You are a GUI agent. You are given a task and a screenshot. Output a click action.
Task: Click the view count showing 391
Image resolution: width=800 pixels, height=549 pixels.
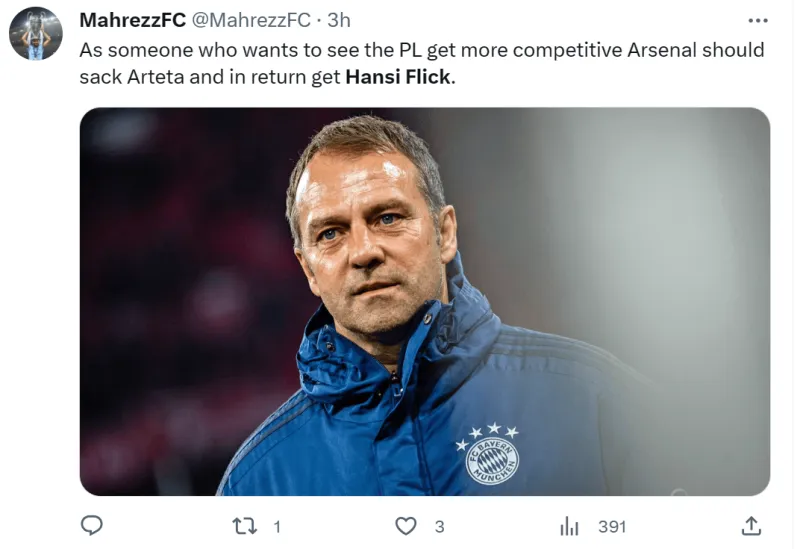pyautogui.click(x=612, y=527)
